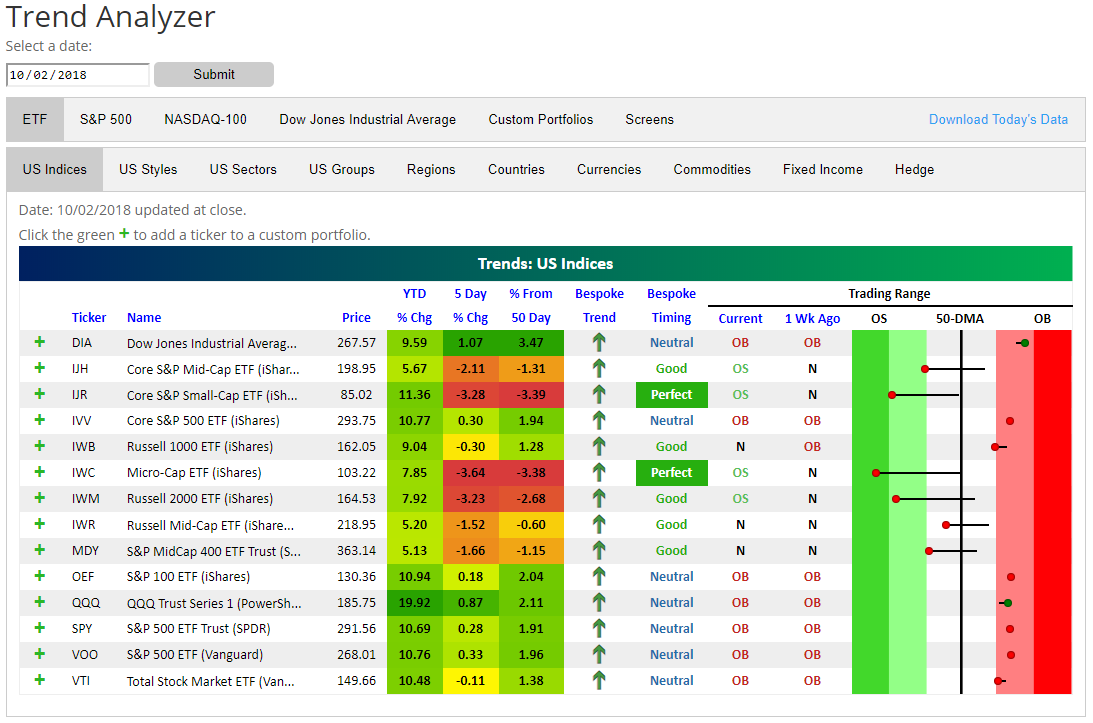Switch to the S&P 500 tab
The height and width of the screenshot is (723, 1093).
point(105,119)
